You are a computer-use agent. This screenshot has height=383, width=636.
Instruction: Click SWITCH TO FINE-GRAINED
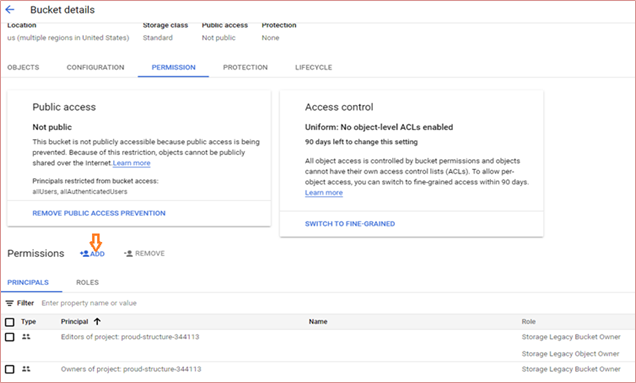(350, 224)
